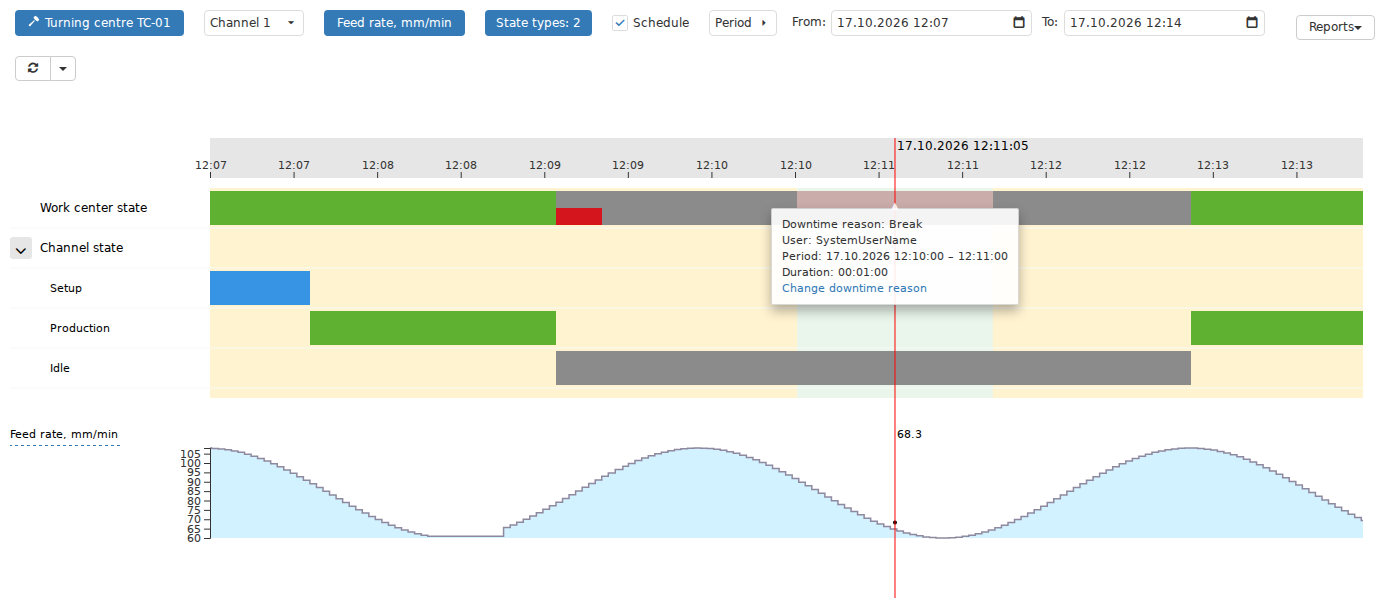Click the To date input field
Image resolution: width=1385 pixels, height=608 pixels.
pos(1164,22)
